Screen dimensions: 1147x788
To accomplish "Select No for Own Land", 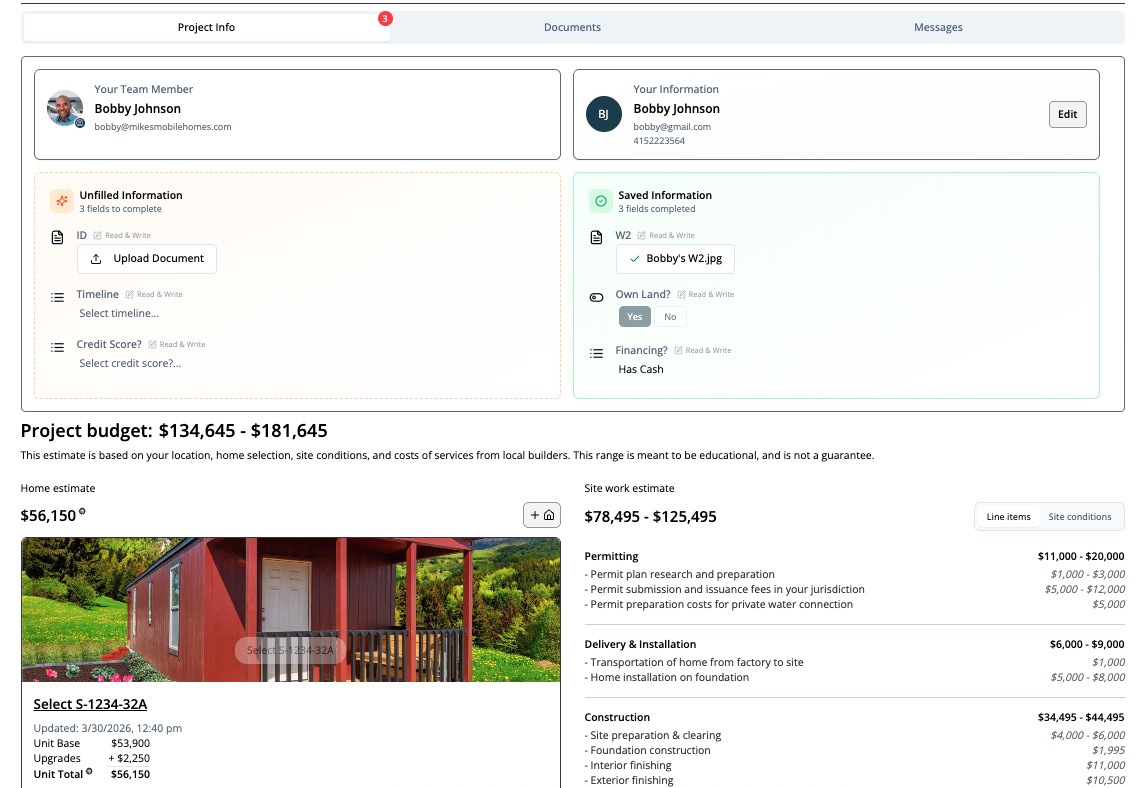I will [x=670, y=317].
